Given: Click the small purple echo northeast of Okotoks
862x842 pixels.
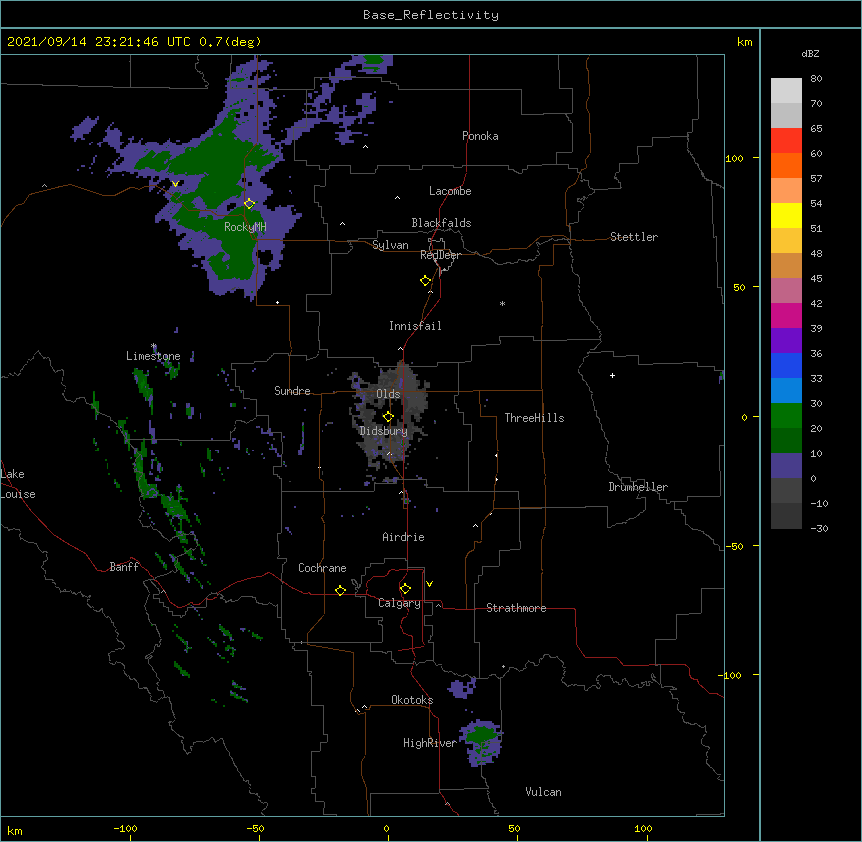Looking at the screenshot, I should pos(461,688).
